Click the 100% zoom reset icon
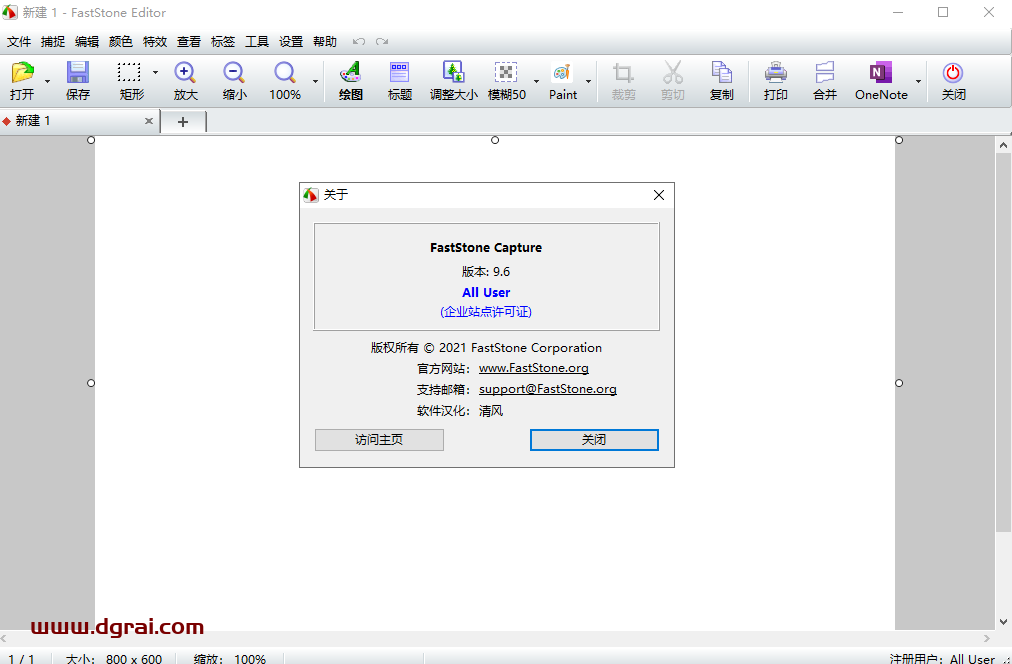This screenshot has height=664, width=1012. [x=285, y=80]
